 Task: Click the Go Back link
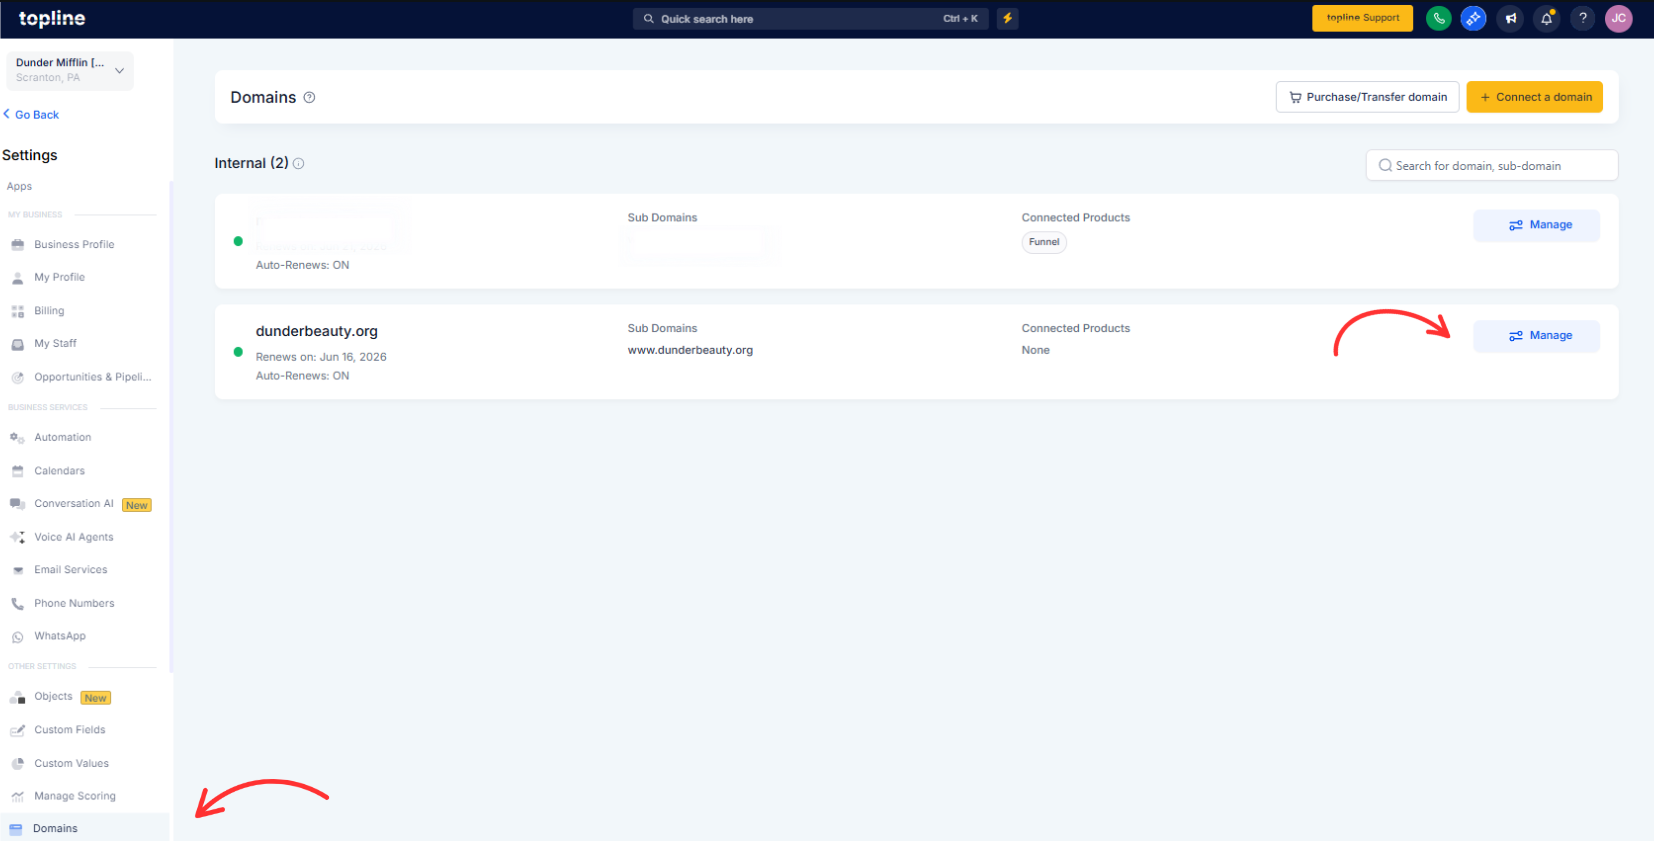[31, 115]
